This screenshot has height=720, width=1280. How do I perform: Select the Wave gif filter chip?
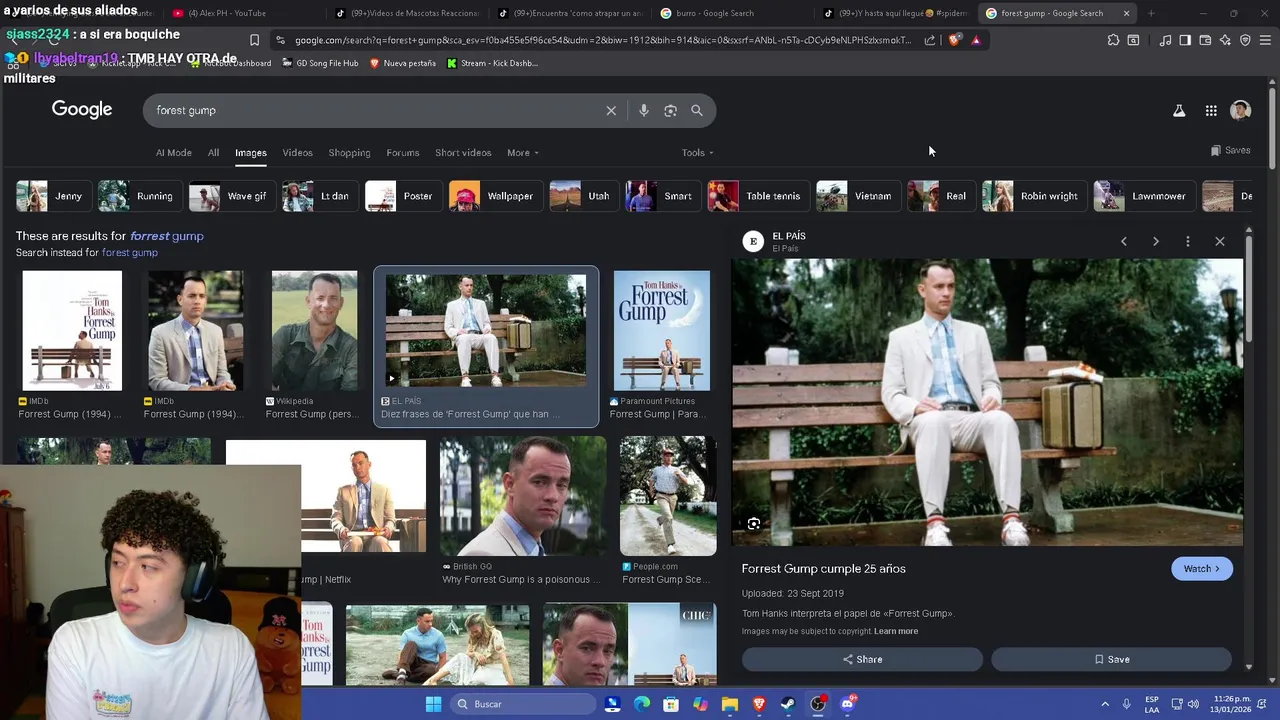[233, 196]
